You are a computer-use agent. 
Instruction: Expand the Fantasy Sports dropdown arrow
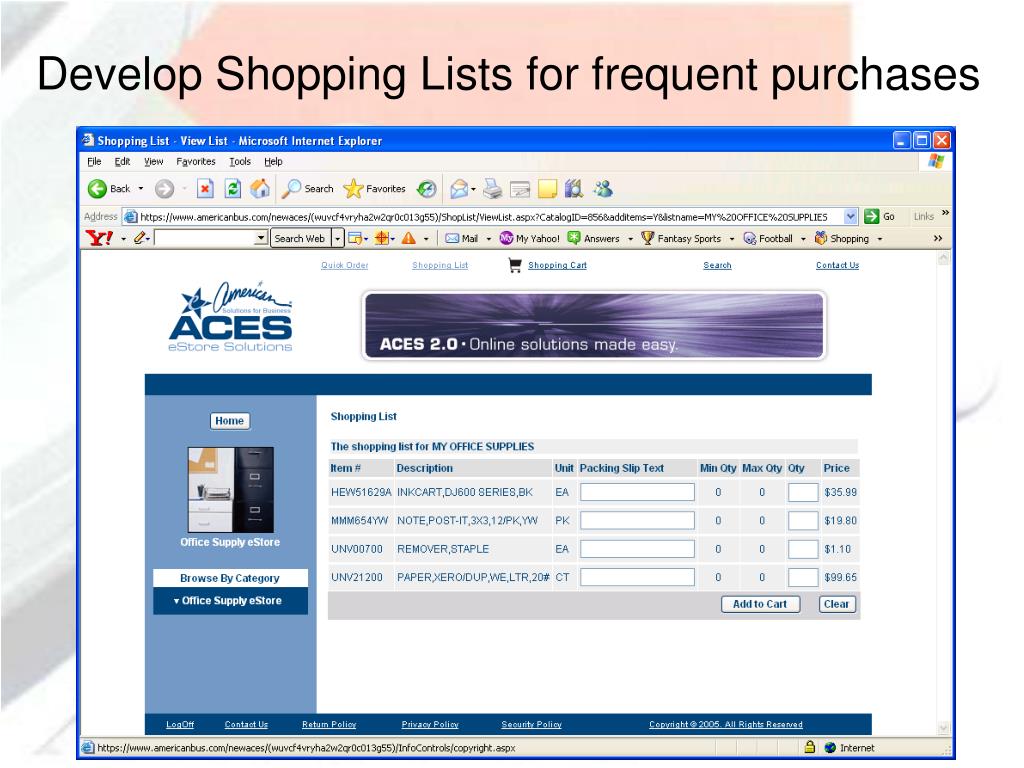[731, 239]
